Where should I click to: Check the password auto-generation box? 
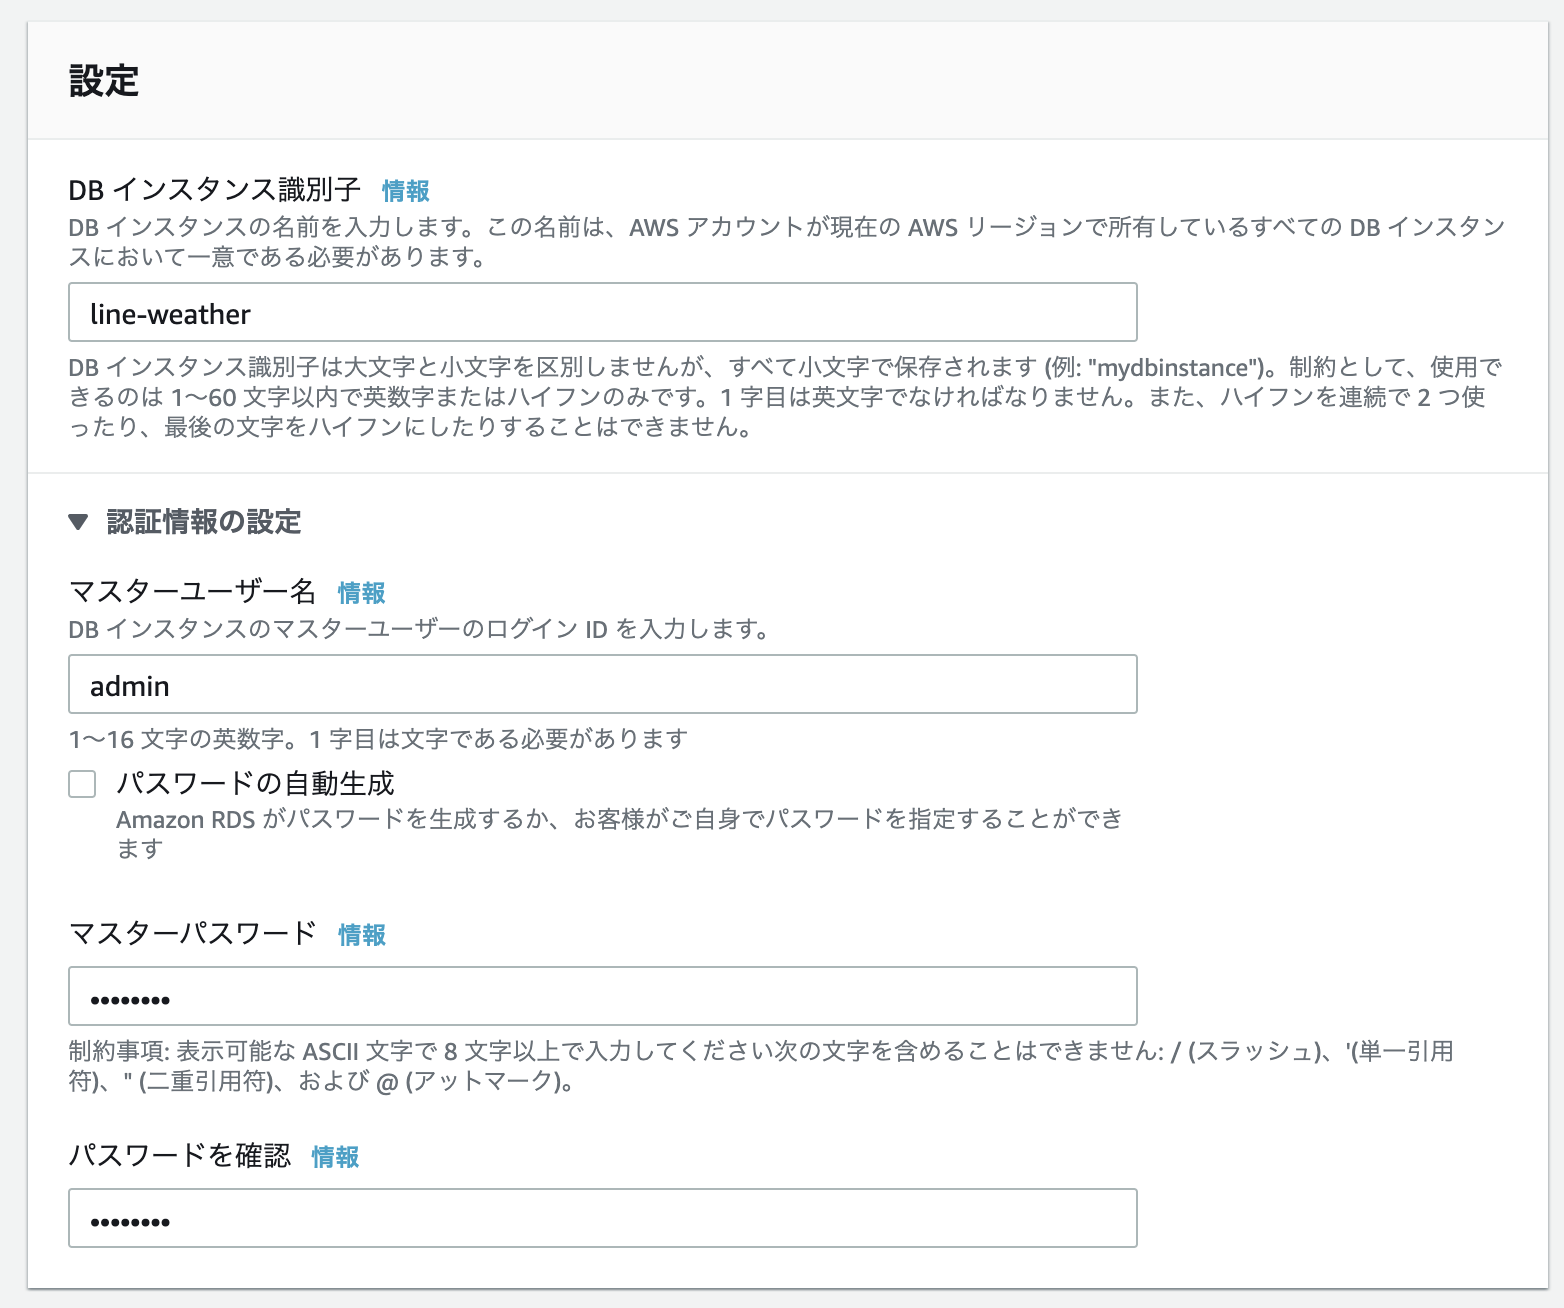tap(81, 784)
